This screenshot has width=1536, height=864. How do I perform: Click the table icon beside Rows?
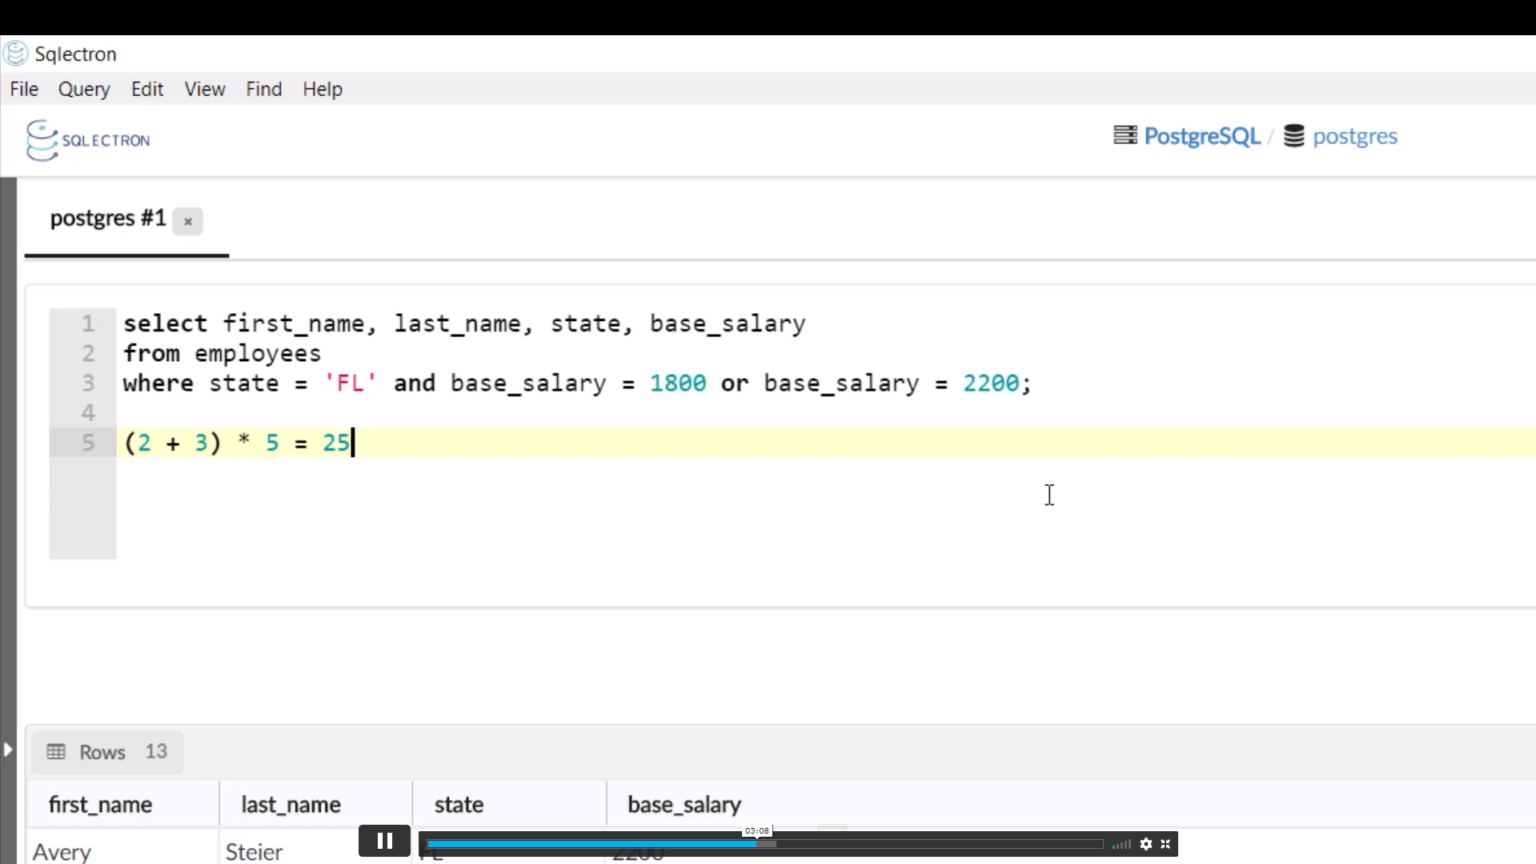(x=56, y=752)
